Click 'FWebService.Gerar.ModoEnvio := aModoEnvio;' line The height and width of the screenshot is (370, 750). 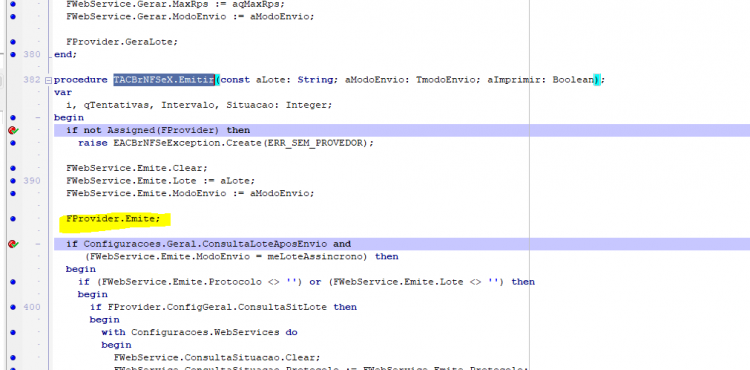point(190,17)
